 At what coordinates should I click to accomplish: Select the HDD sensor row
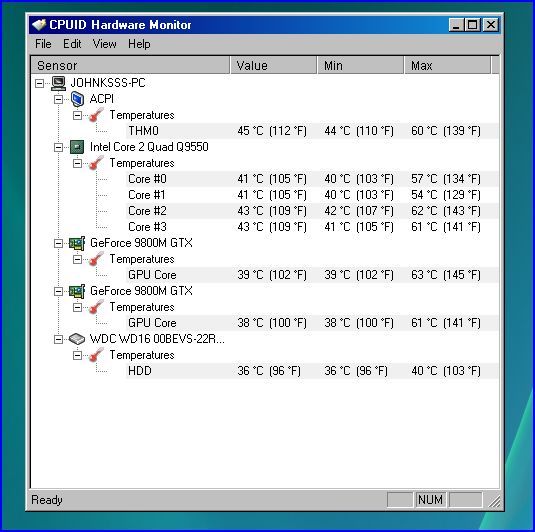tap(312, 371)
